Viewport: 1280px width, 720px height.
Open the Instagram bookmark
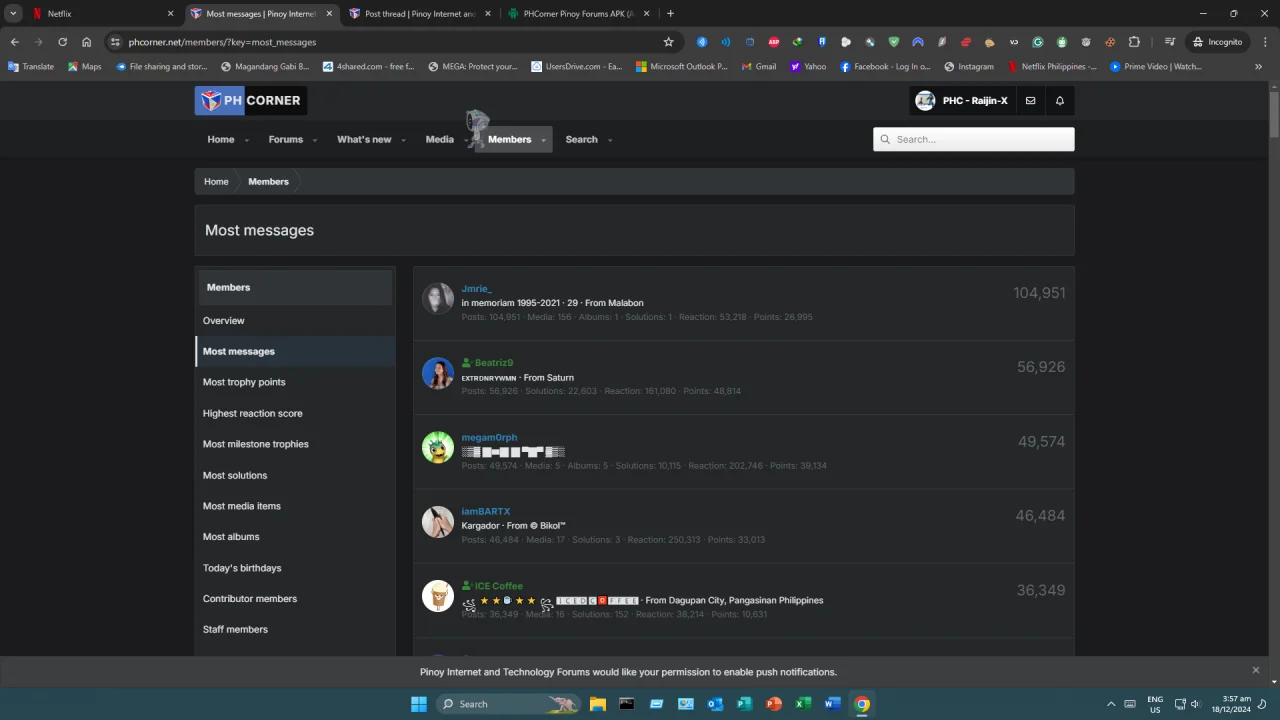(x=969, y=67)
